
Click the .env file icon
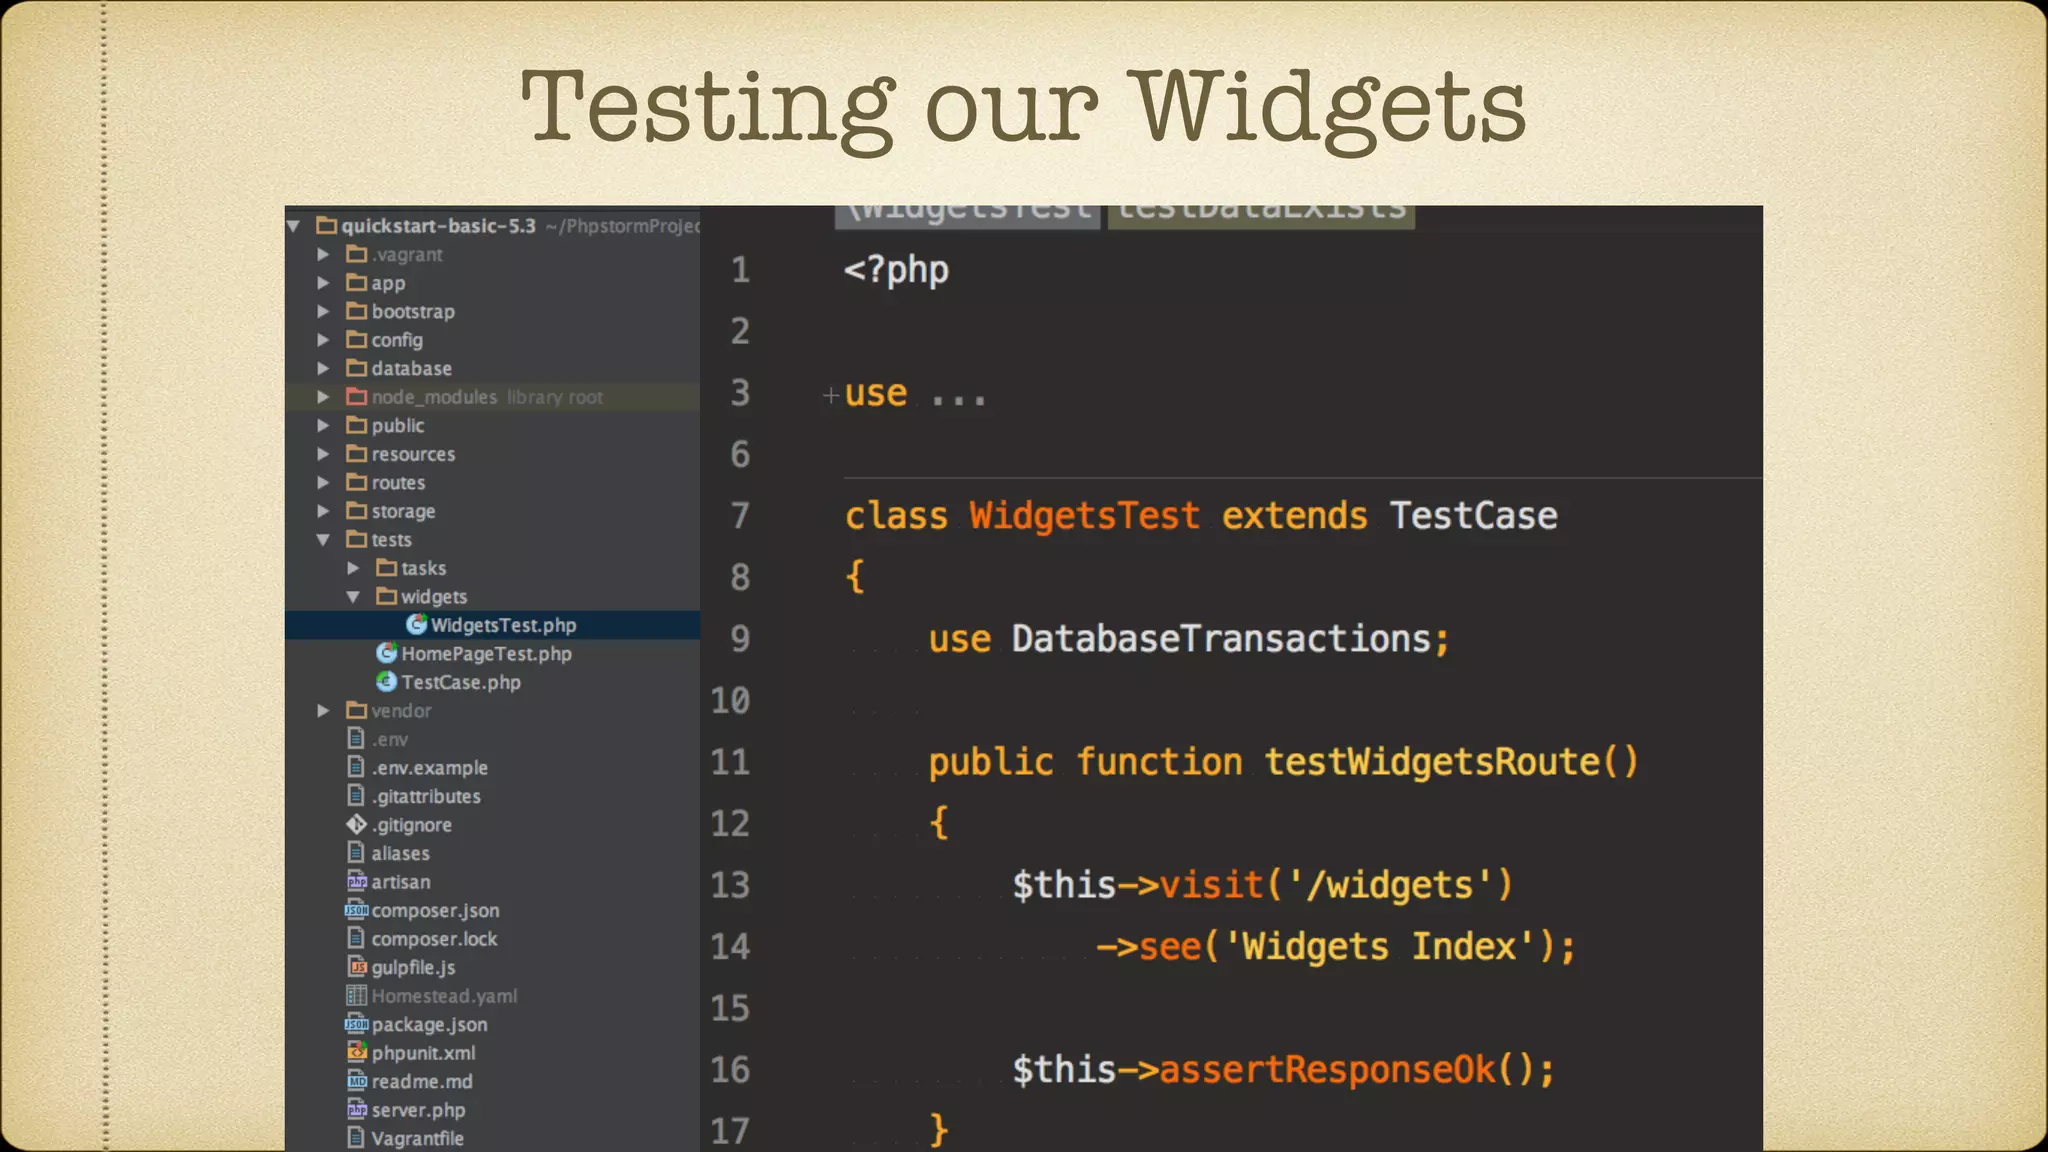point(356,739)
